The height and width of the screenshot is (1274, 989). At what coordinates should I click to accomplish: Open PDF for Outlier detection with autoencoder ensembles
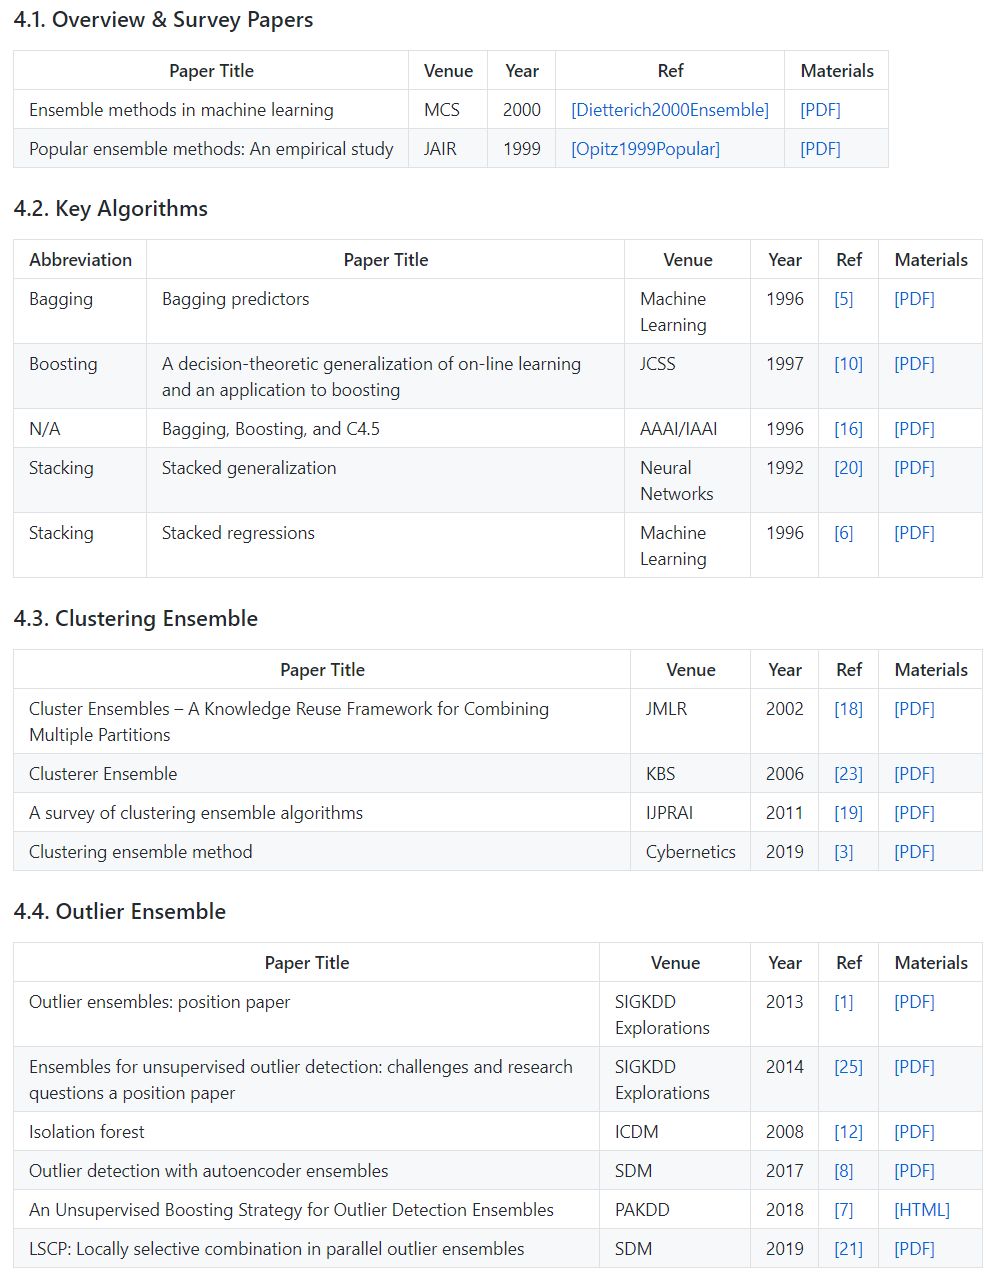pos(914,1171)
